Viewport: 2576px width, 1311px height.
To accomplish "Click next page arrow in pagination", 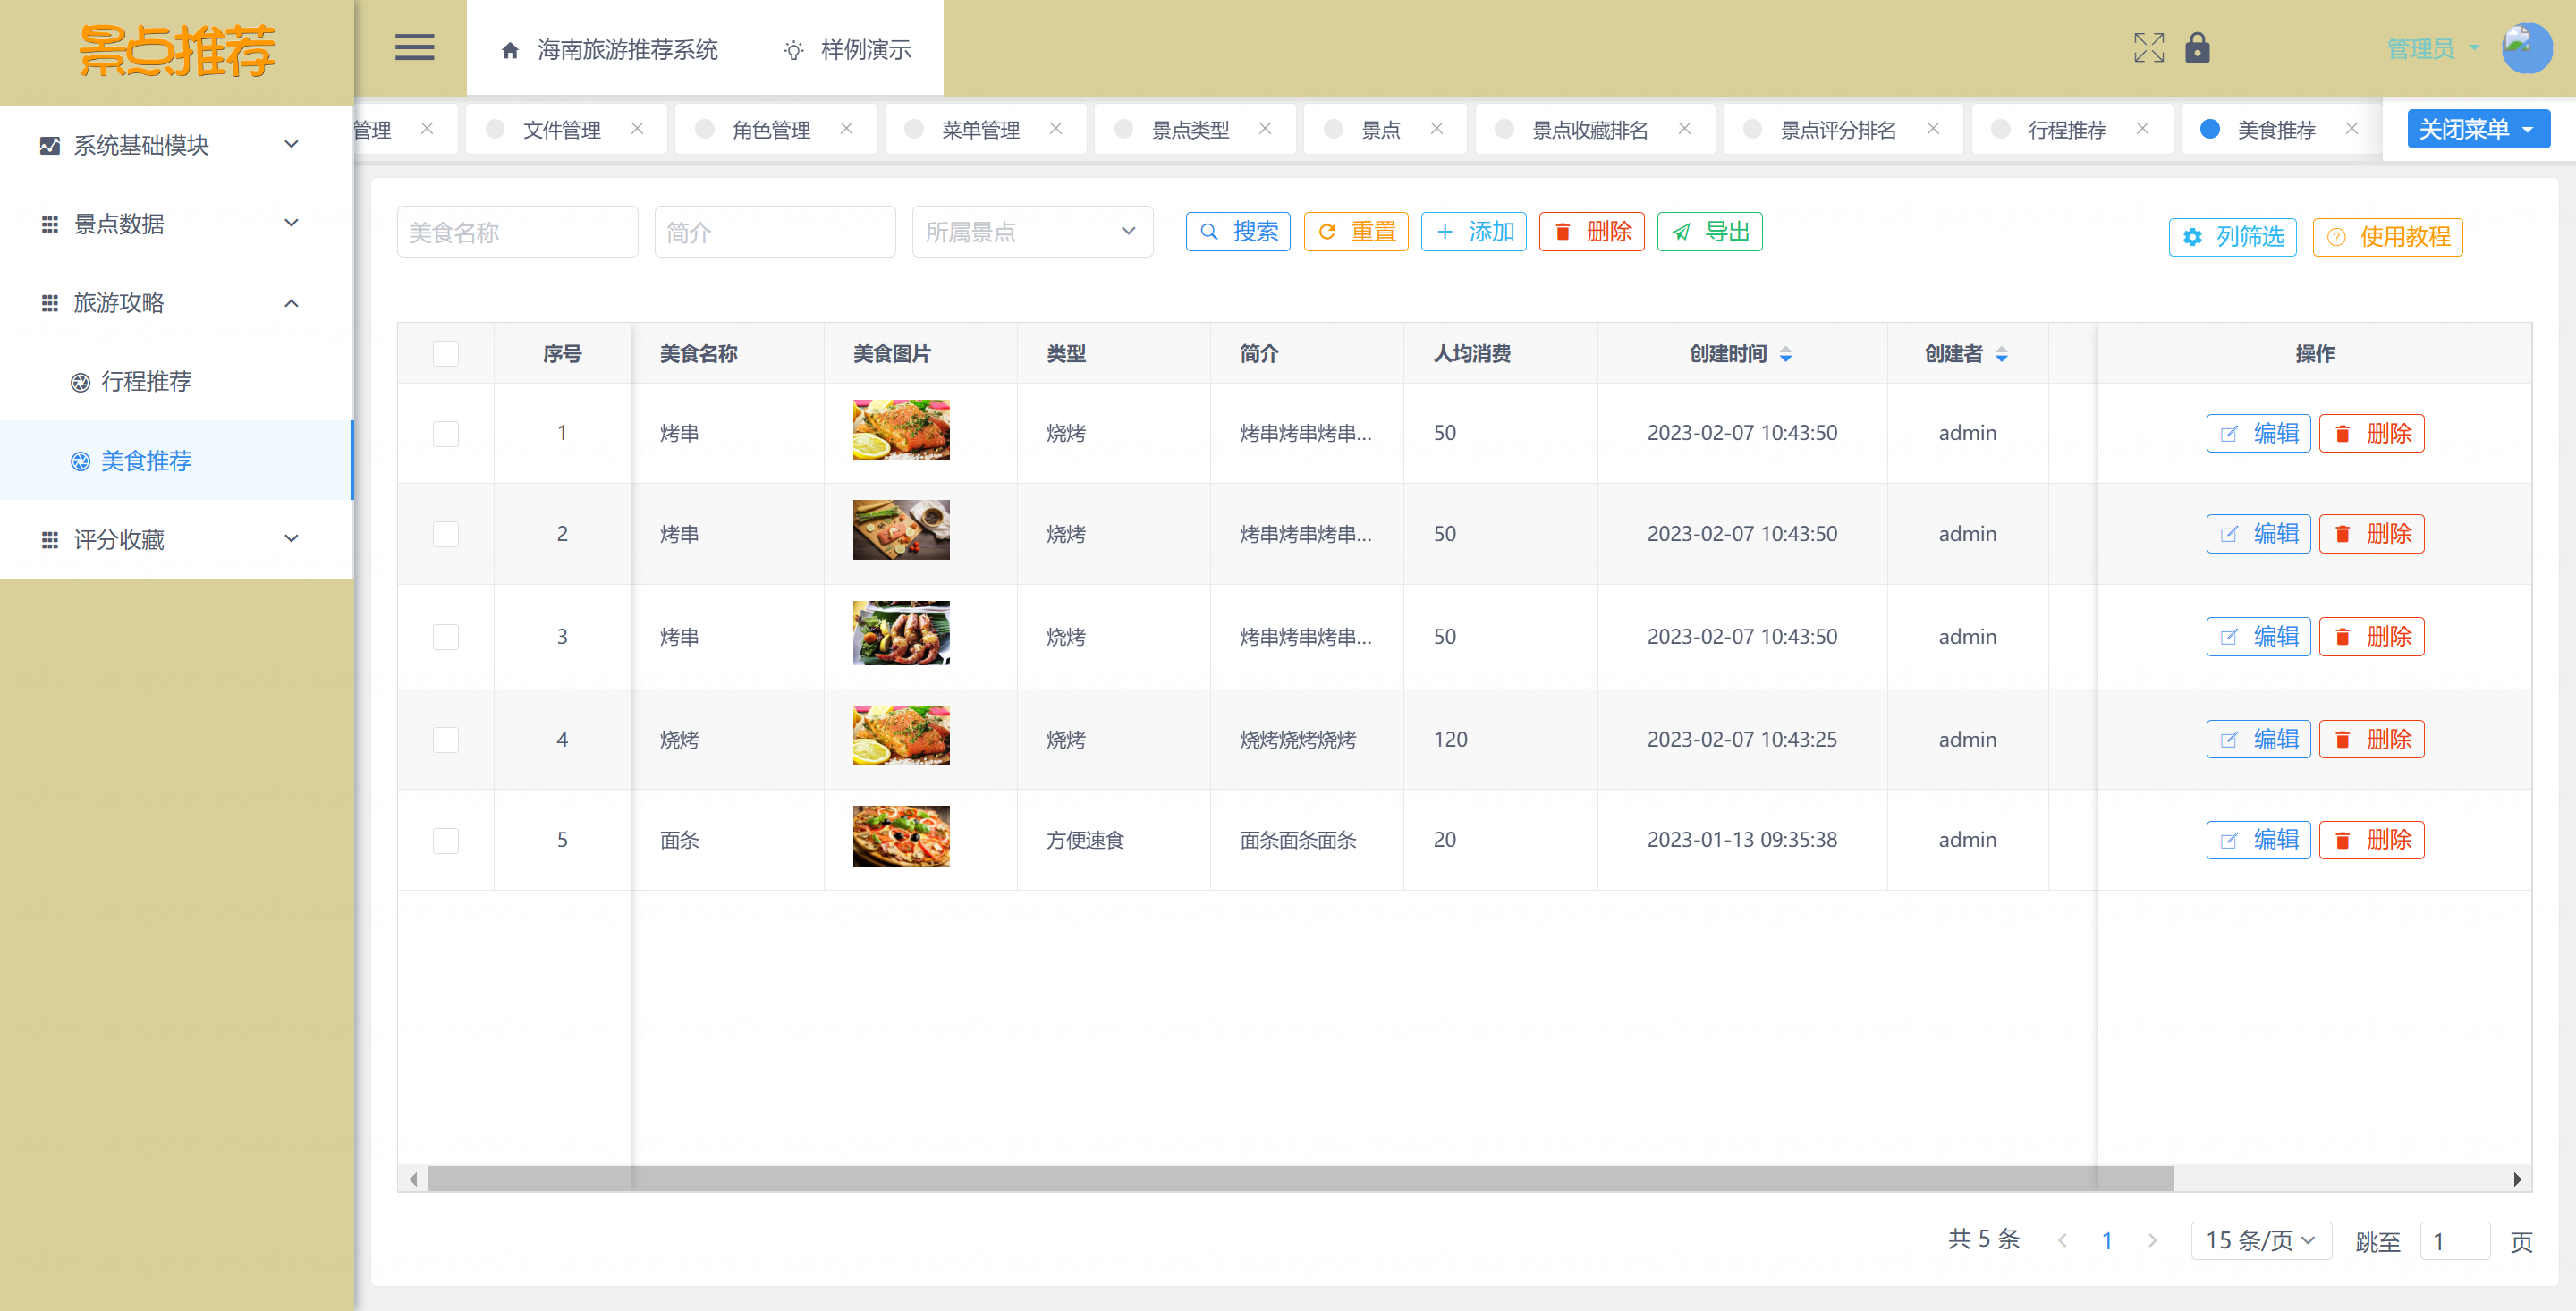I will point(2152,1240).
